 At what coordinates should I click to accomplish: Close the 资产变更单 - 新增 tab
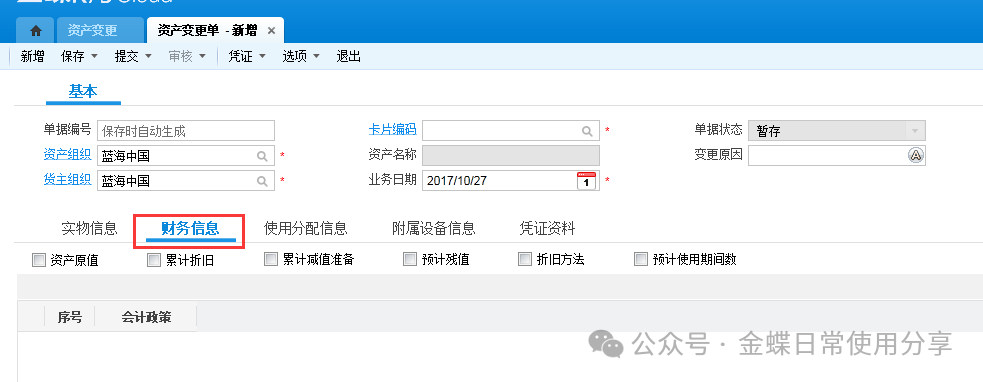click(271, 31)
